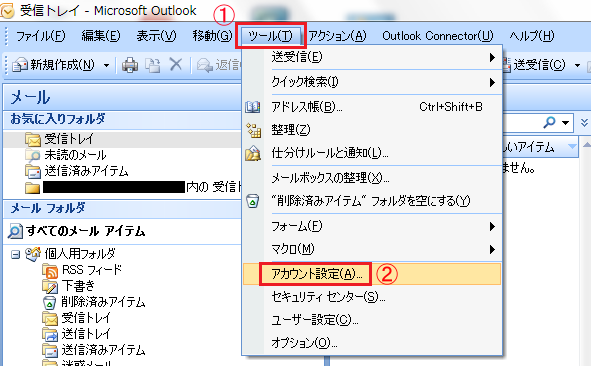This screenshot has width=591, height=366.
Task: Open the 移動(G) menu
Action: (x=212, y=36)
